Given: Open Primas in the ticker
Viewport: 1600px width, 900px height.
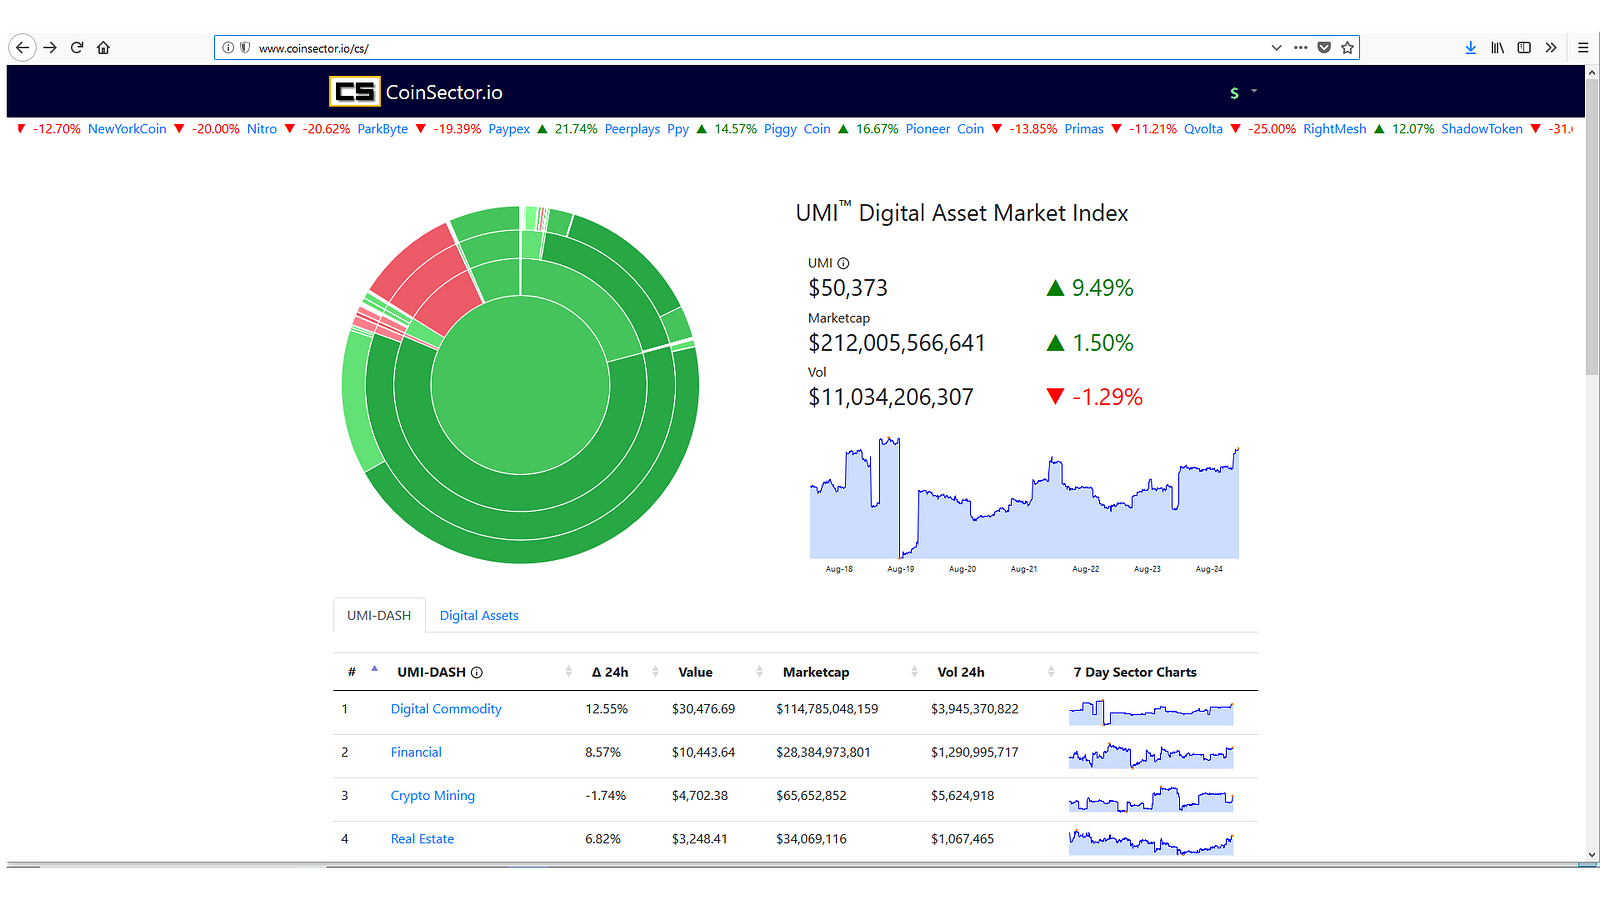Looking at the screenshot, I should [1084, 129].
